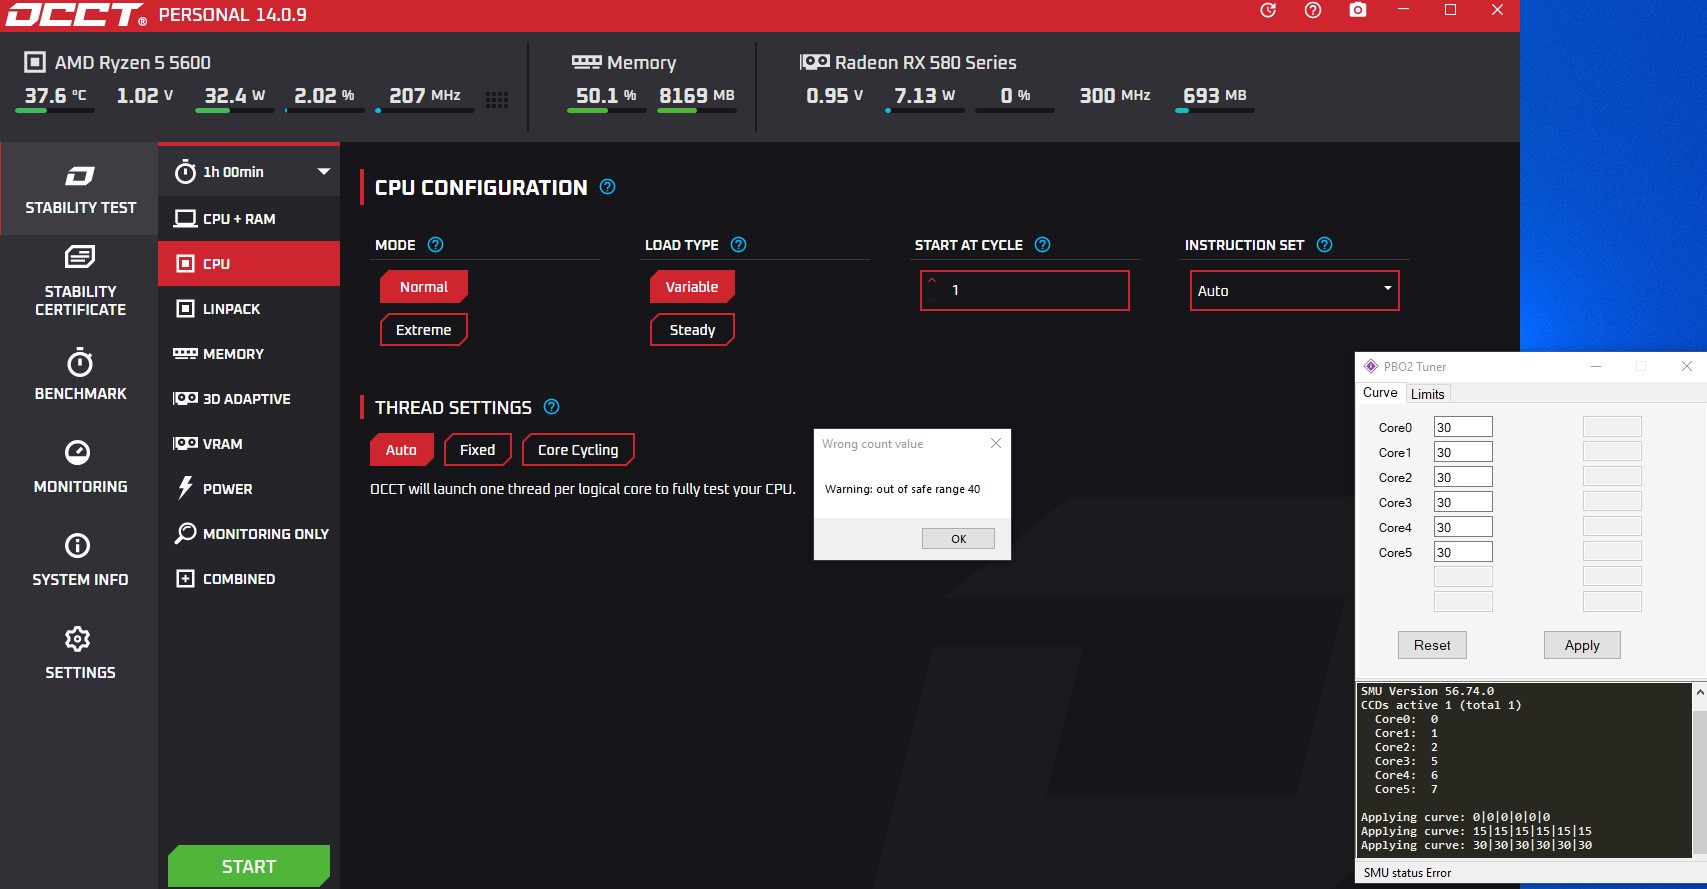The width and height of the screenshot is (1707, 889).
Task: Click the CPU sensor grid icon
Action: (x=497, y=99)
